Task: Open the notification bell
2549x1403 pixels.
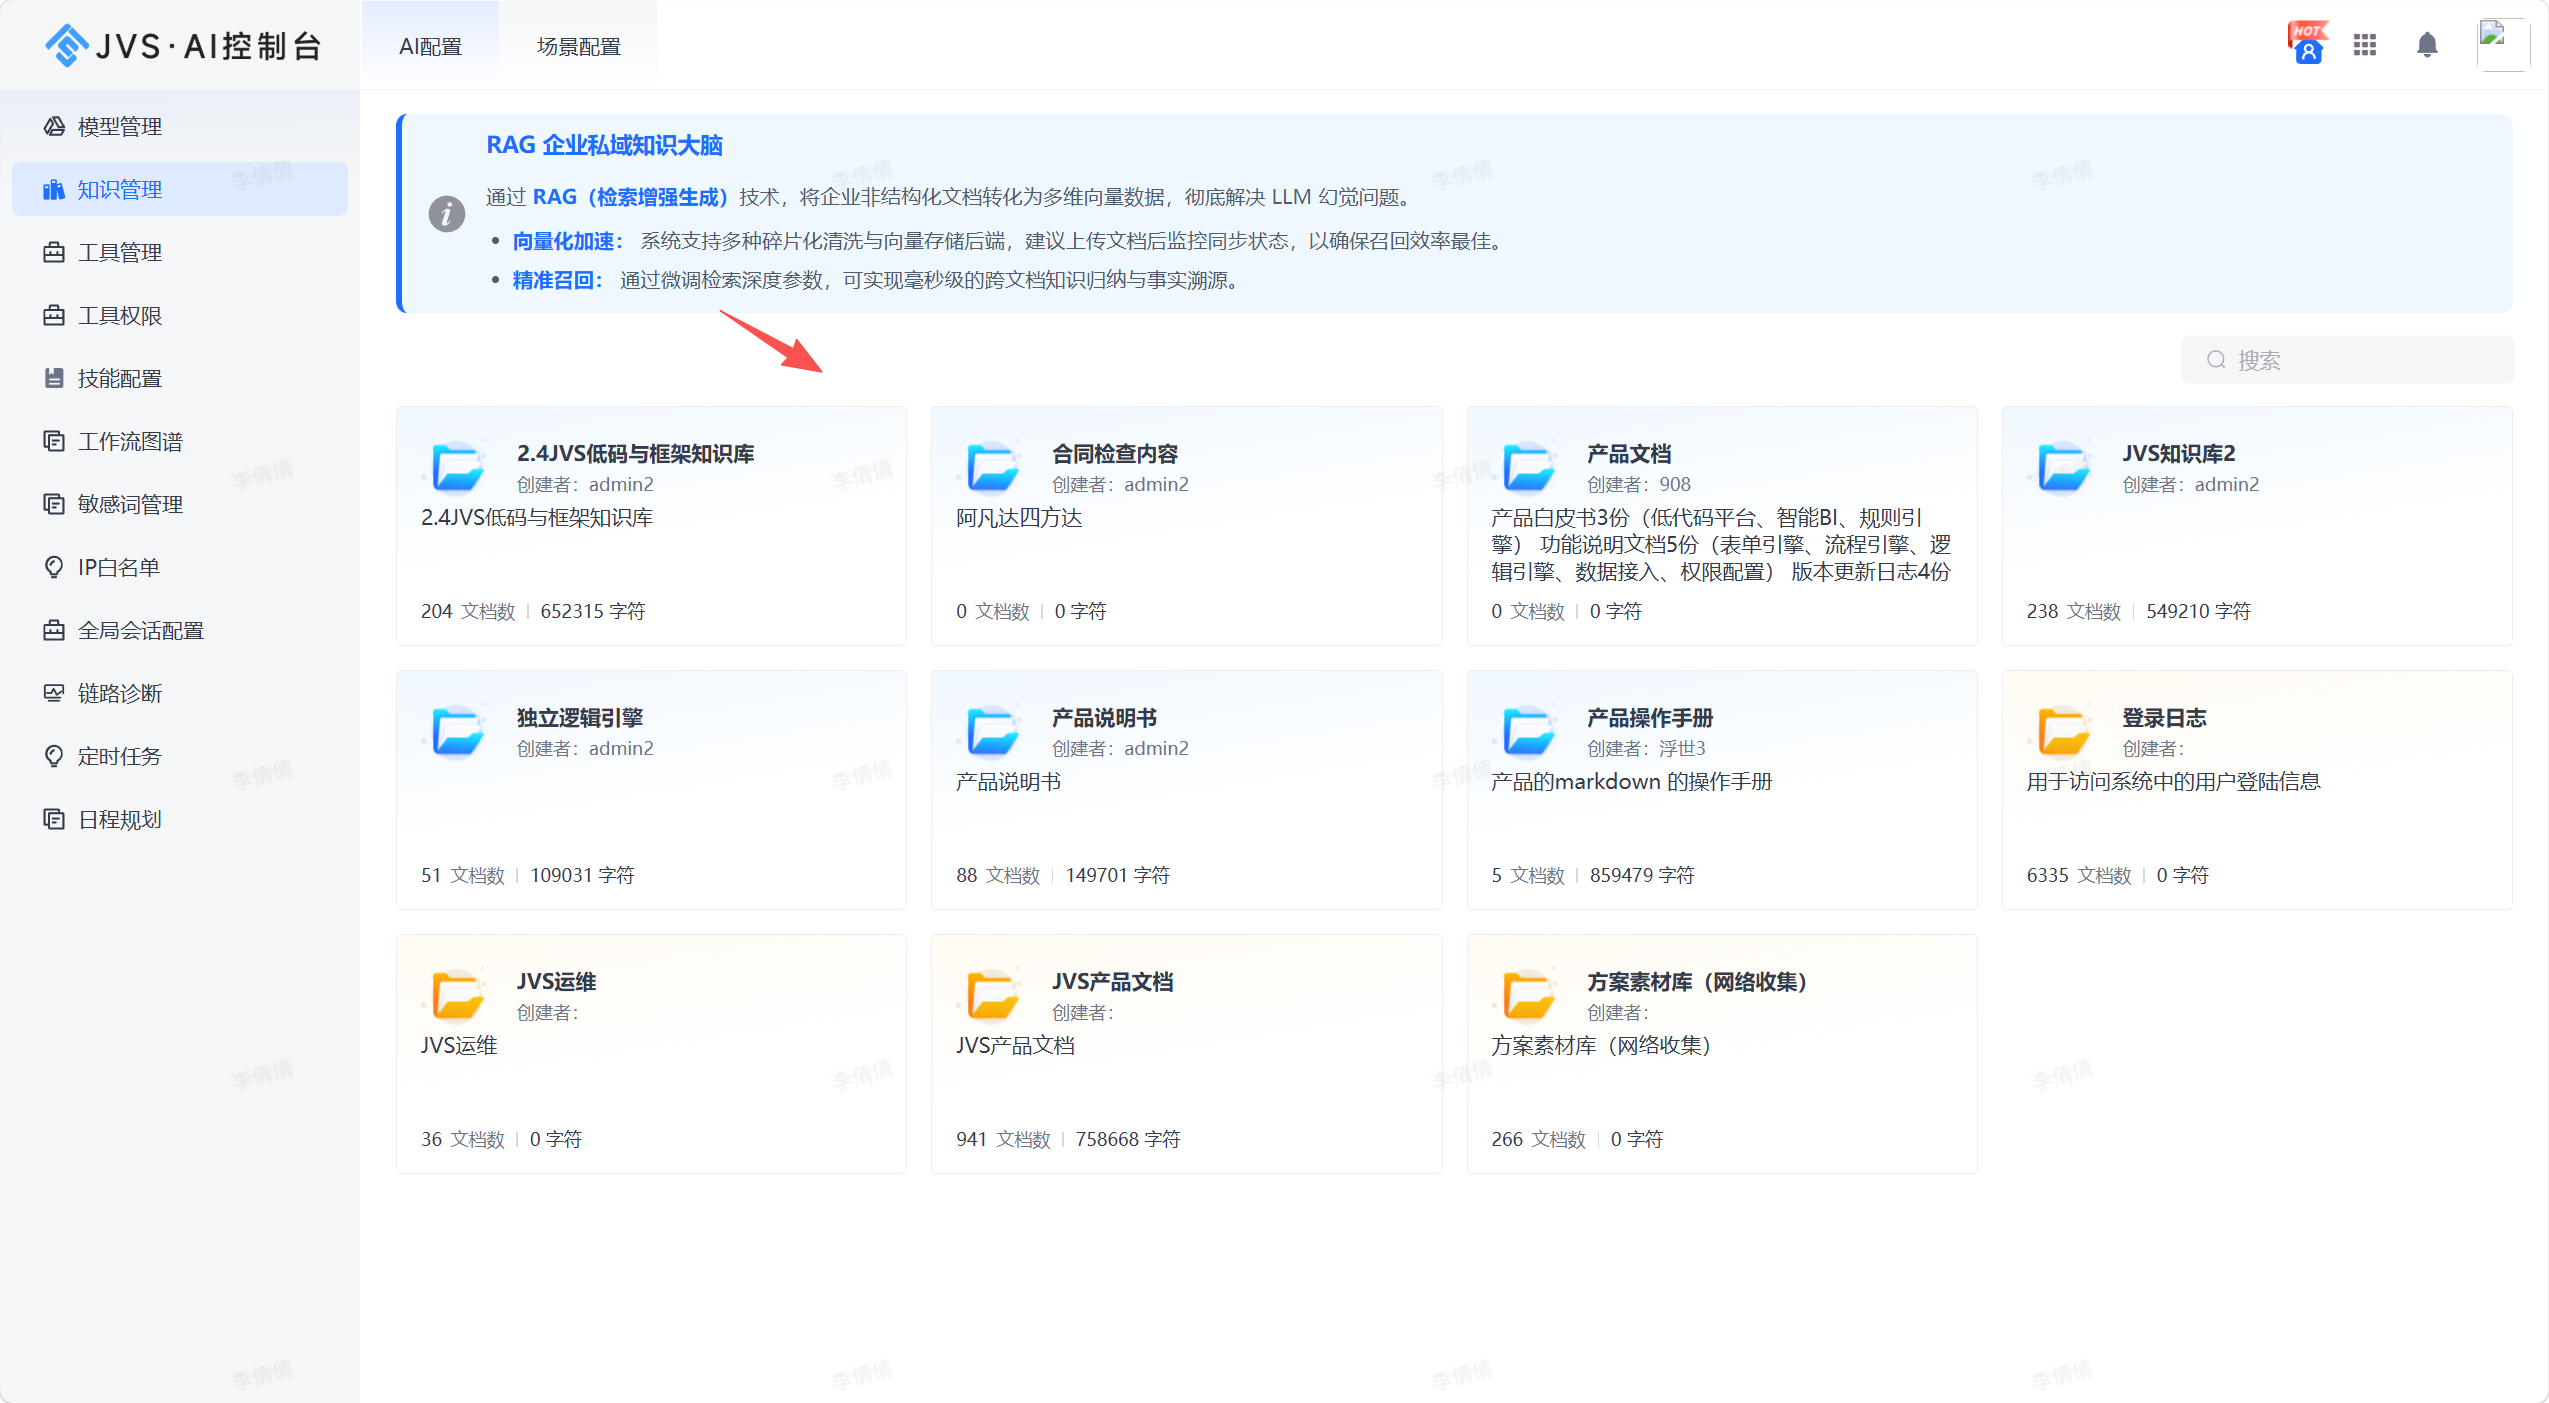Action: point(2427,45)
